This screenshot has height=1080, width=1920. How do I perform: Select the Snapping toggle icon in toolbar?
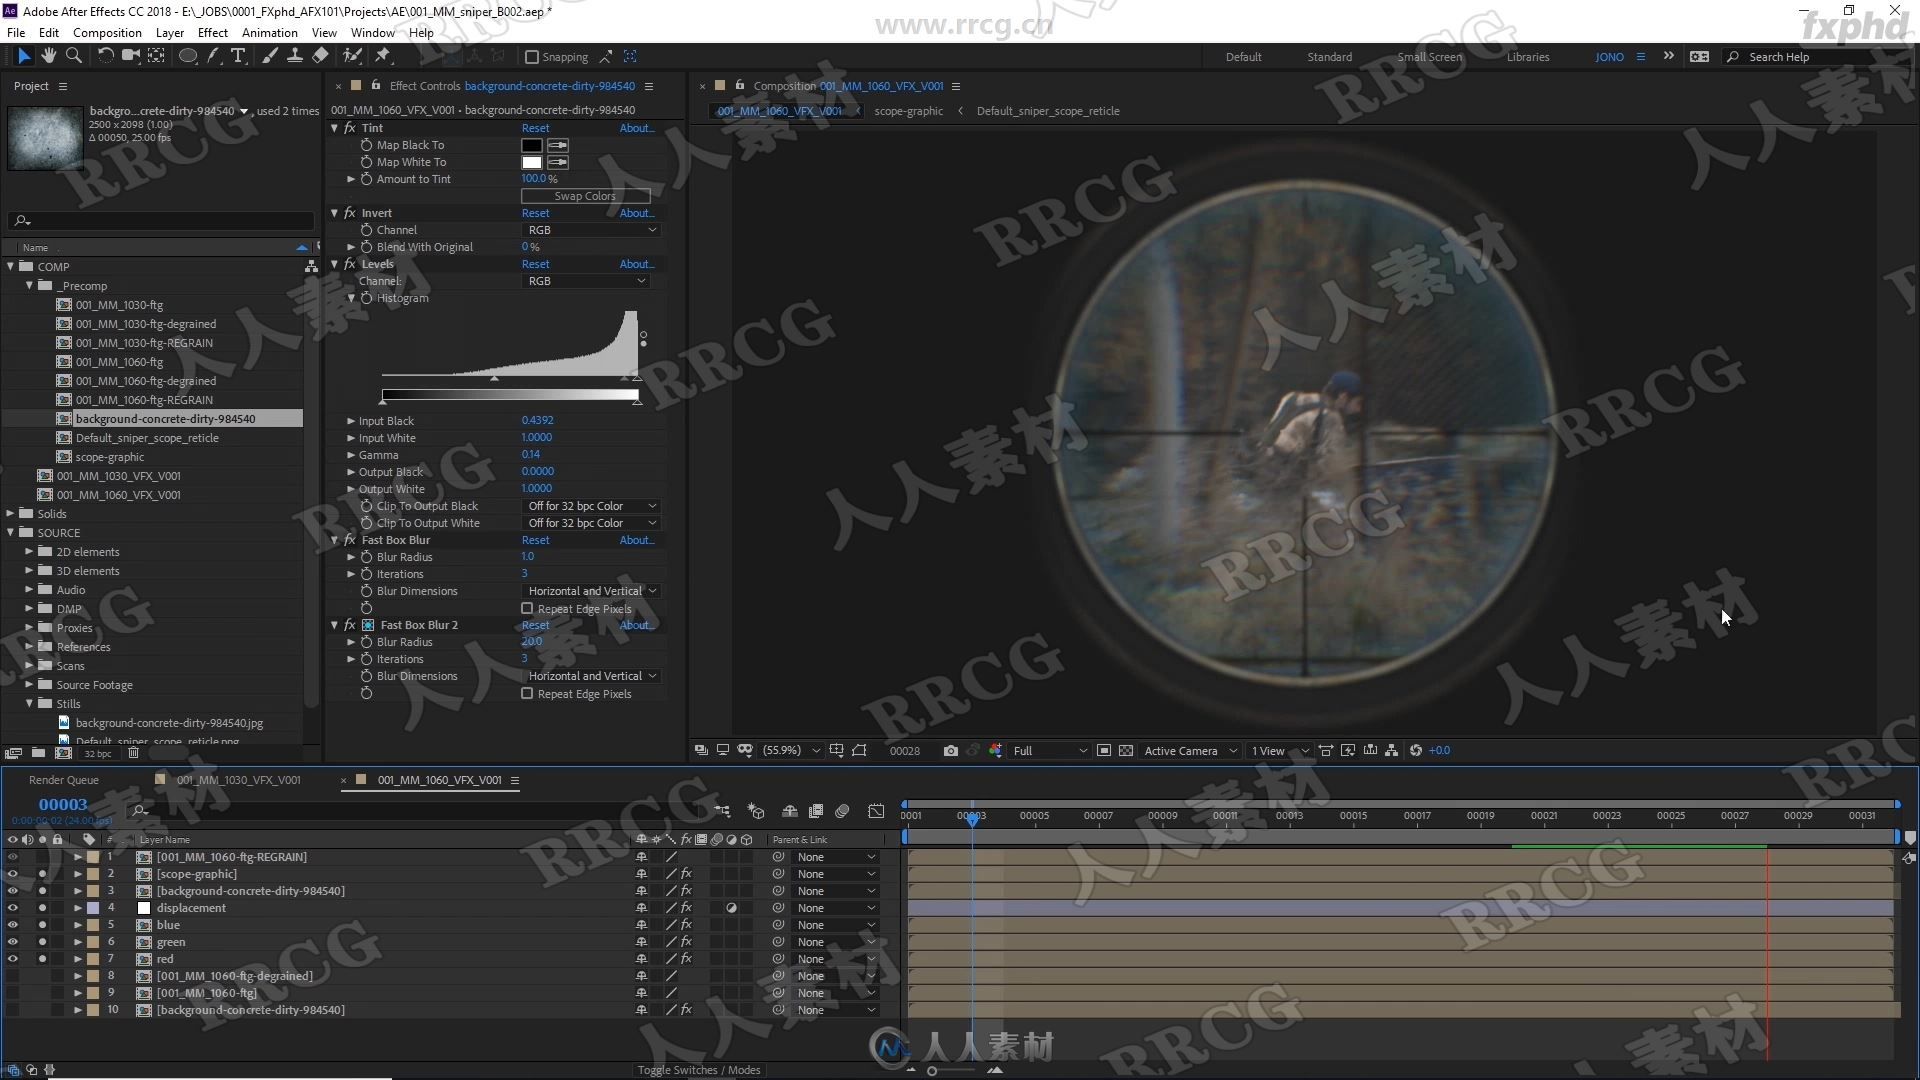coord(530,57)
